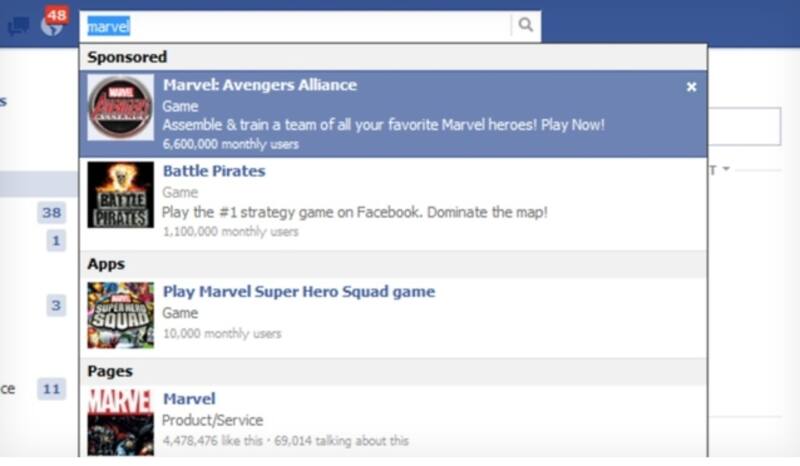Click the sidebar counter showing 11
800x466 pixels.
pos(52,389)
